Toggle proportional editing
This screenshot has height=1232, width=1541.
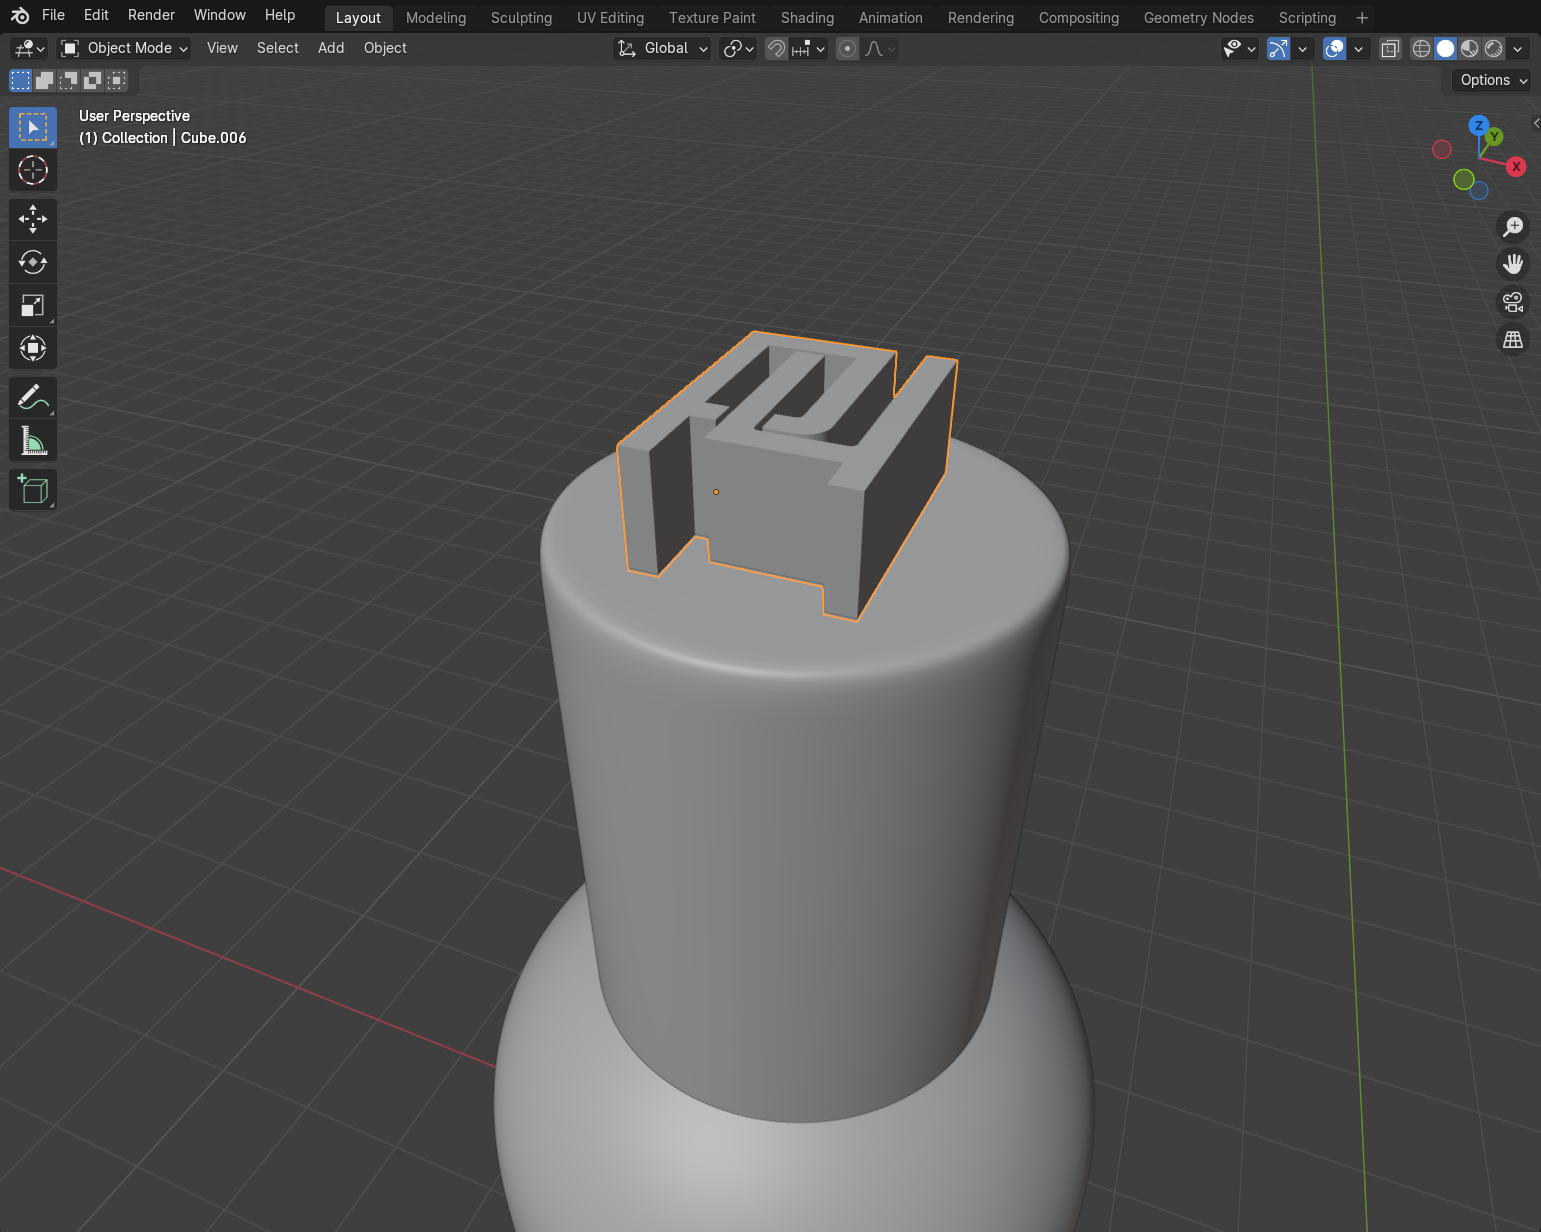(847, 48)
